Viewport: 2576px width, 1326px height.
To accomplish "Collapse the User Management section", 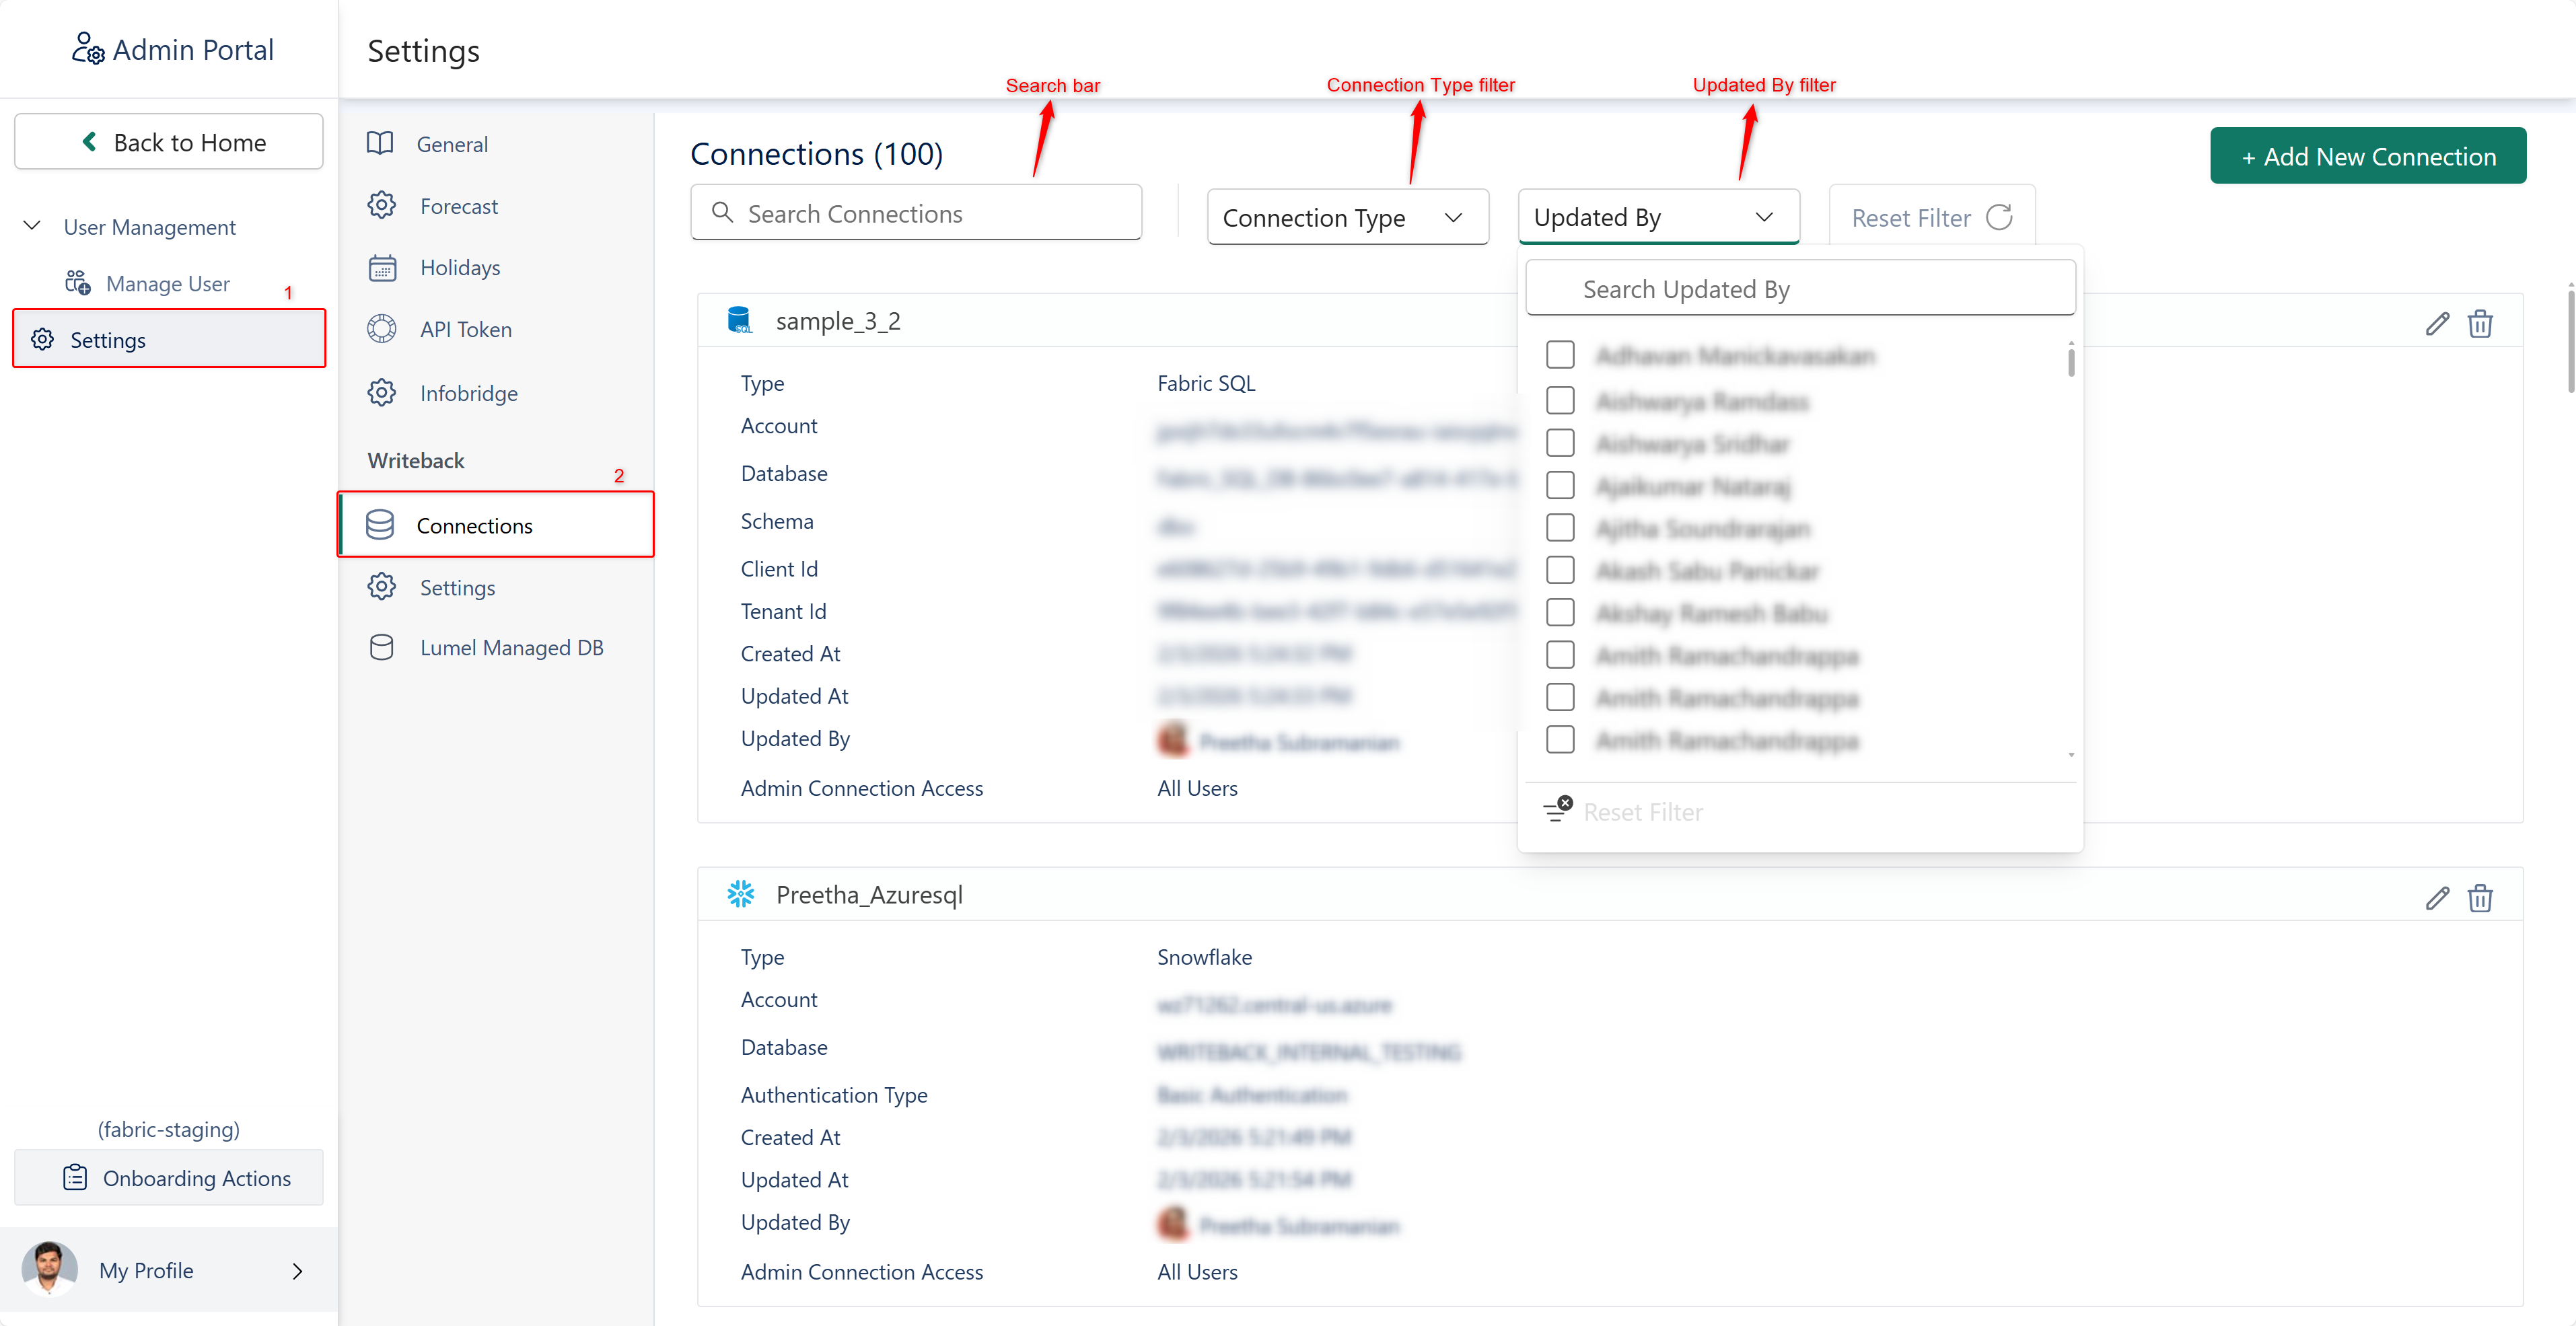I will click(x=32, y=226).
